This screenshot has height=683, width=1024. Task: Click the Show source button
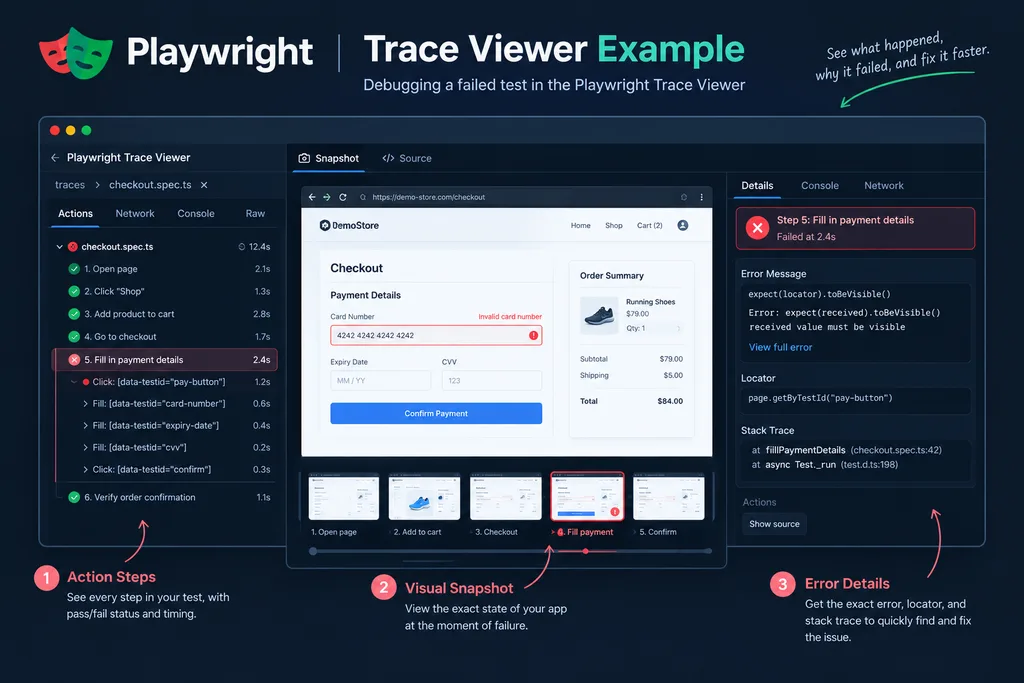click(774, 524)
